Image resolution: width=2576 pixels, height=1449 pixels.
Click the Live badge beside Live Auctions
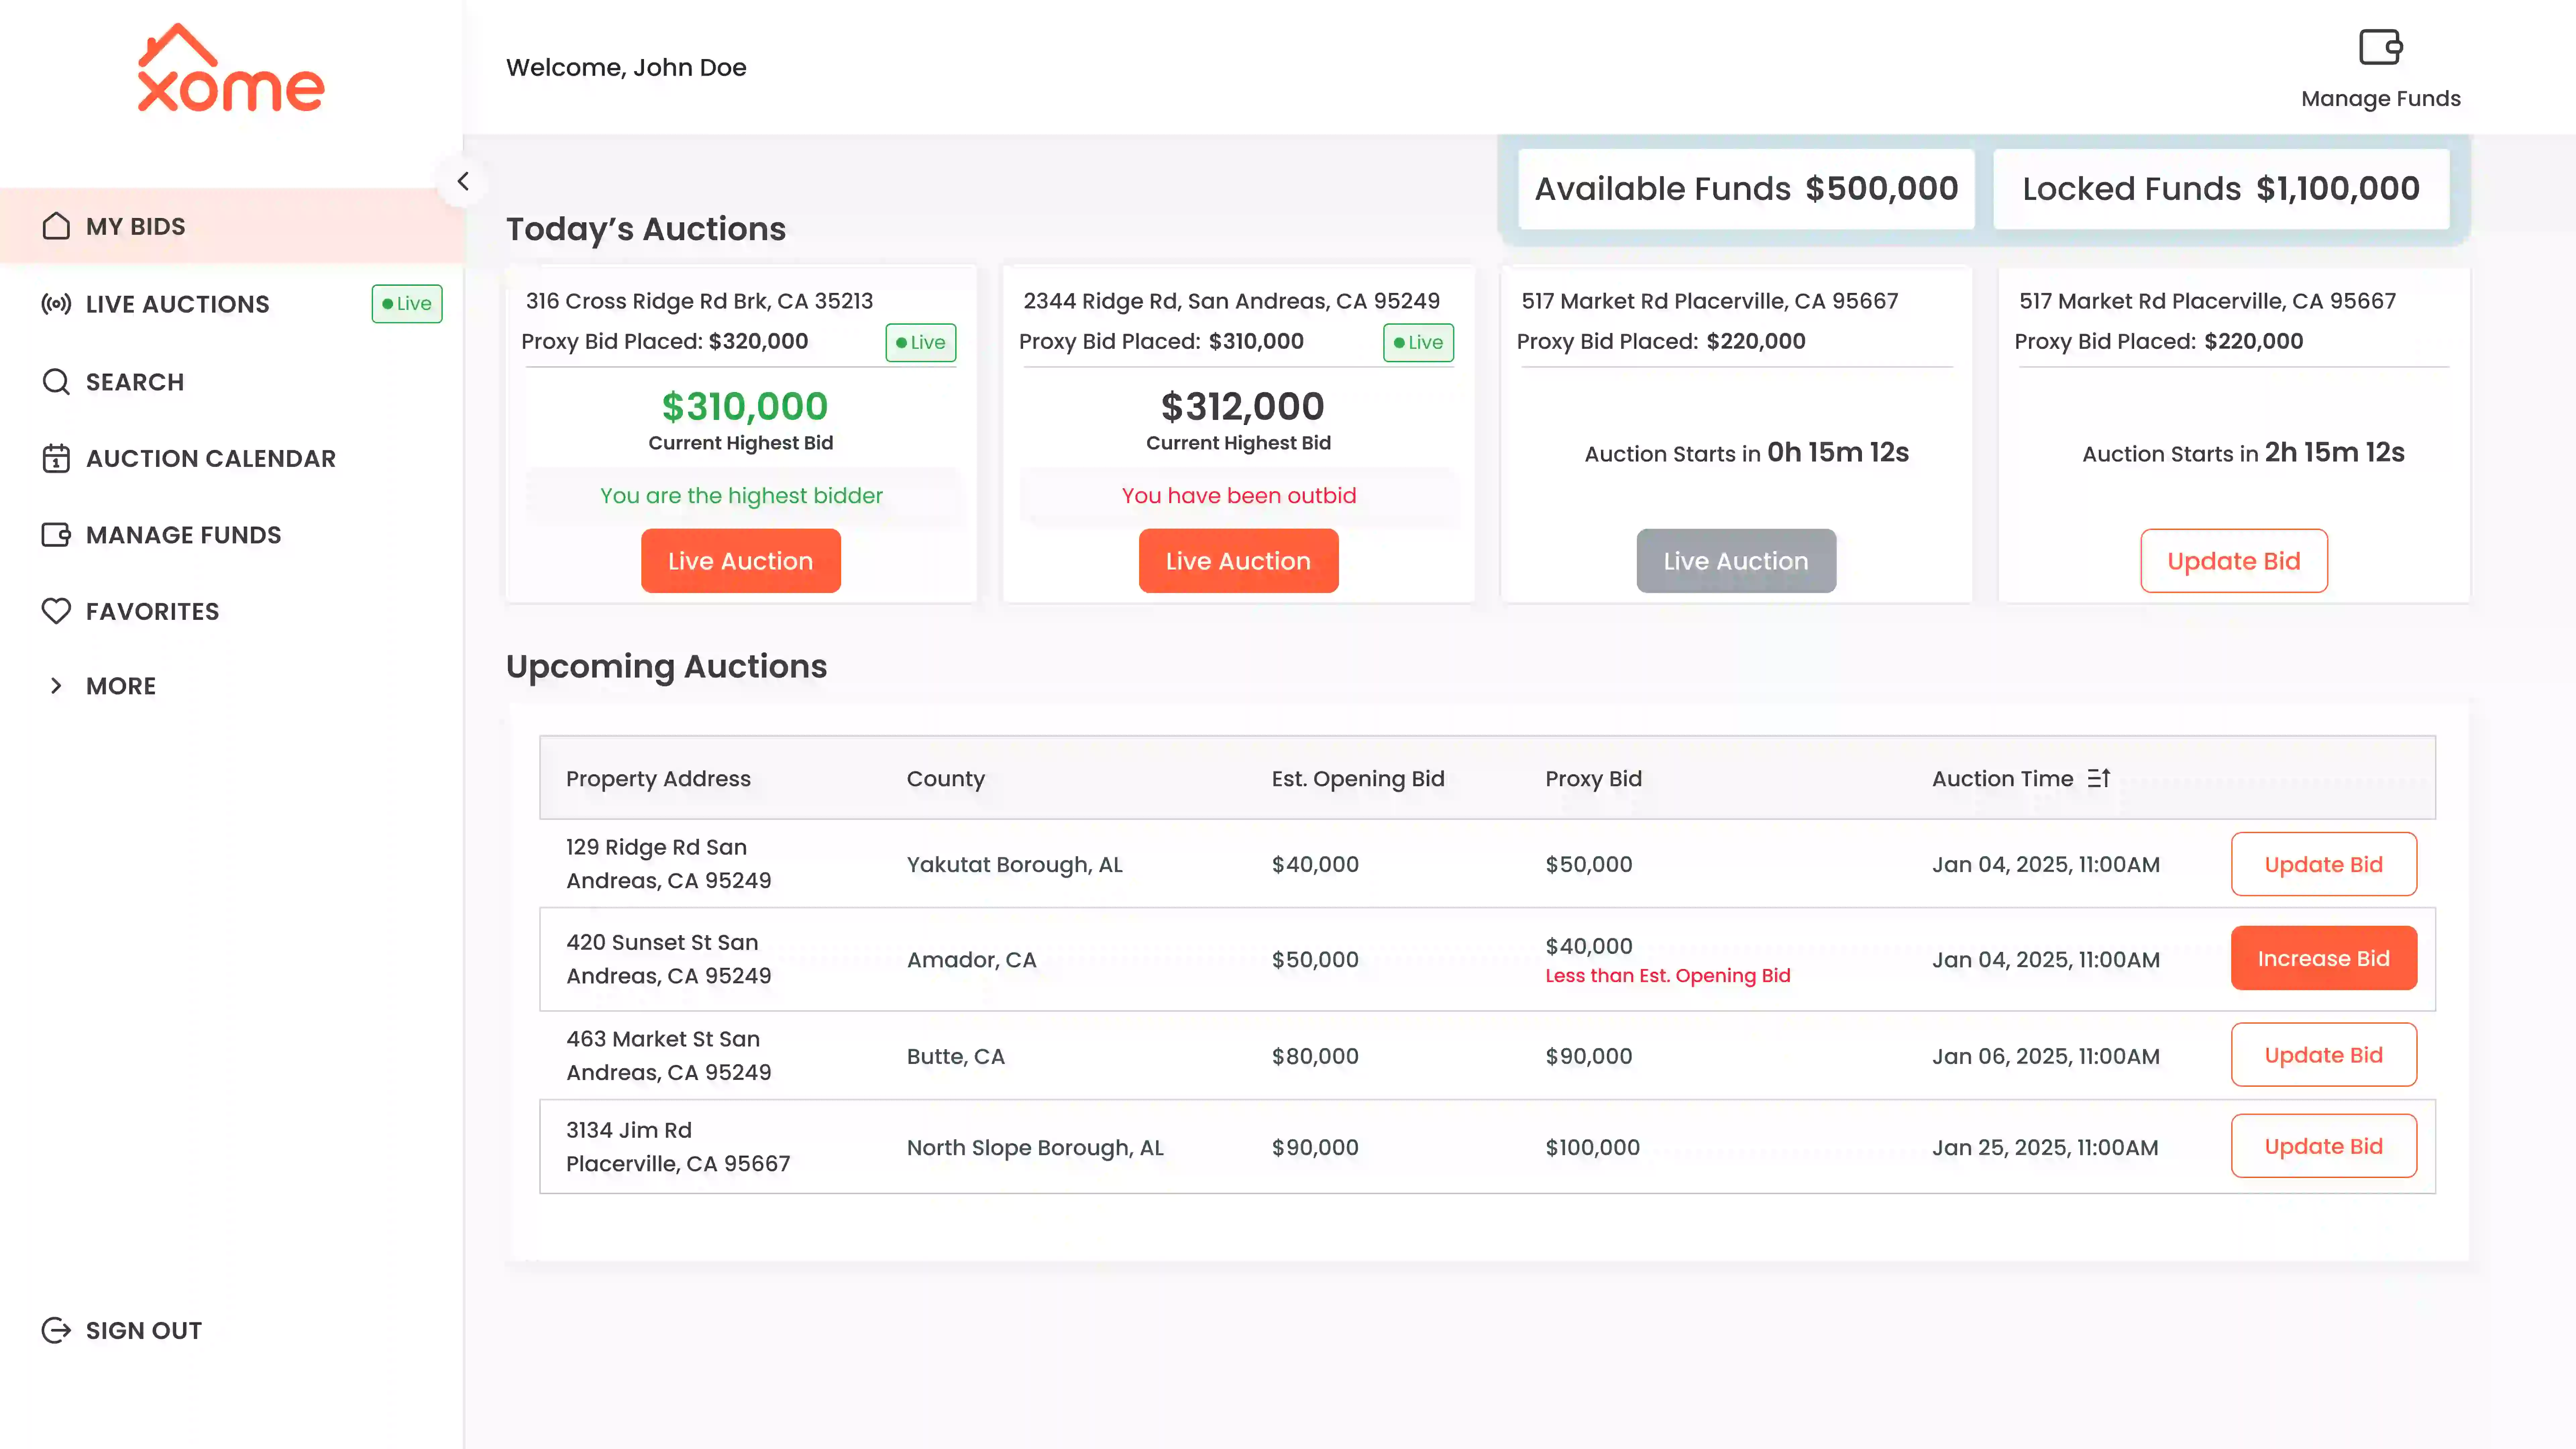[407, 304]
